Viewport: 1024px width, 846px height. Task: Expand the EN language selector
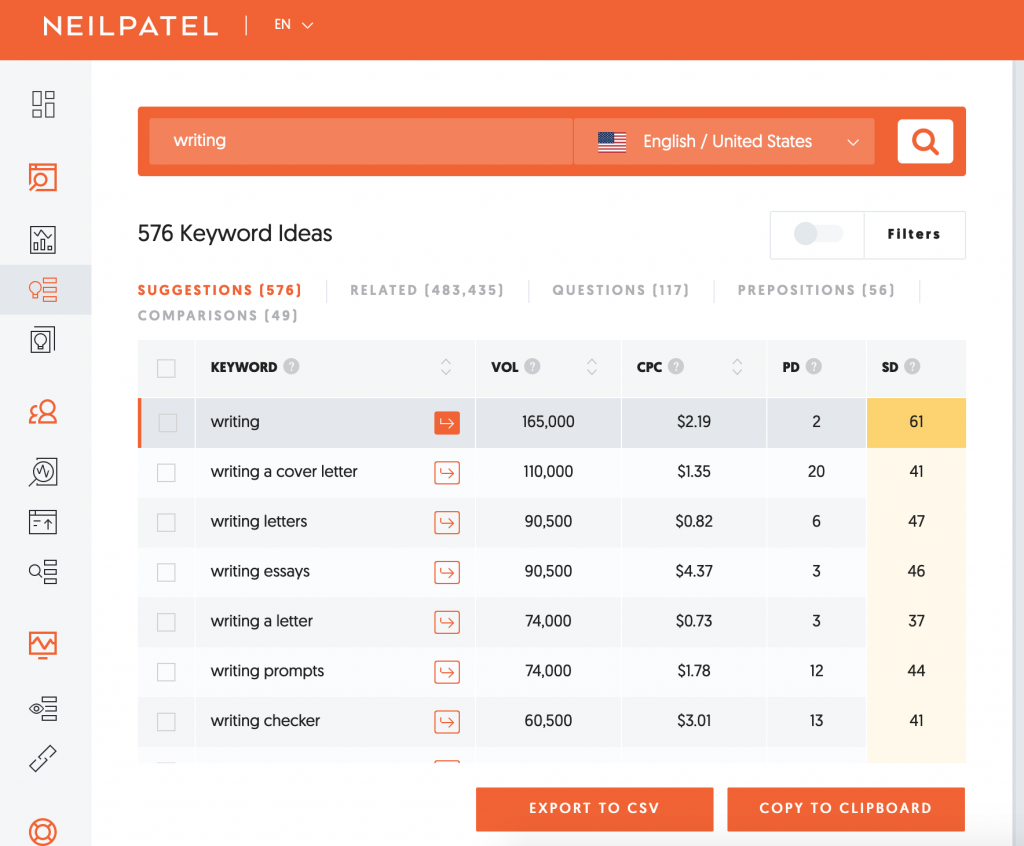click(x=293, y=25)
